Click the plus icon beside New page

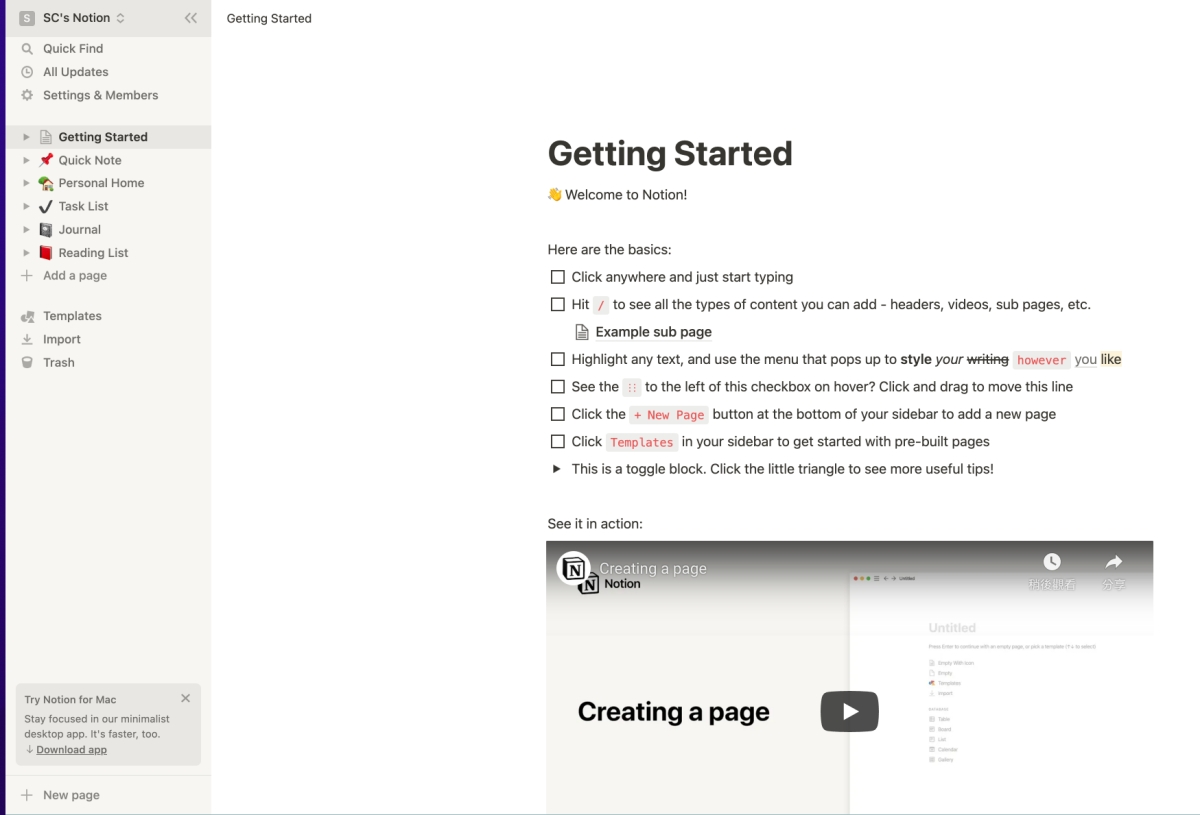pyautogui.click(x=27, y=795)
